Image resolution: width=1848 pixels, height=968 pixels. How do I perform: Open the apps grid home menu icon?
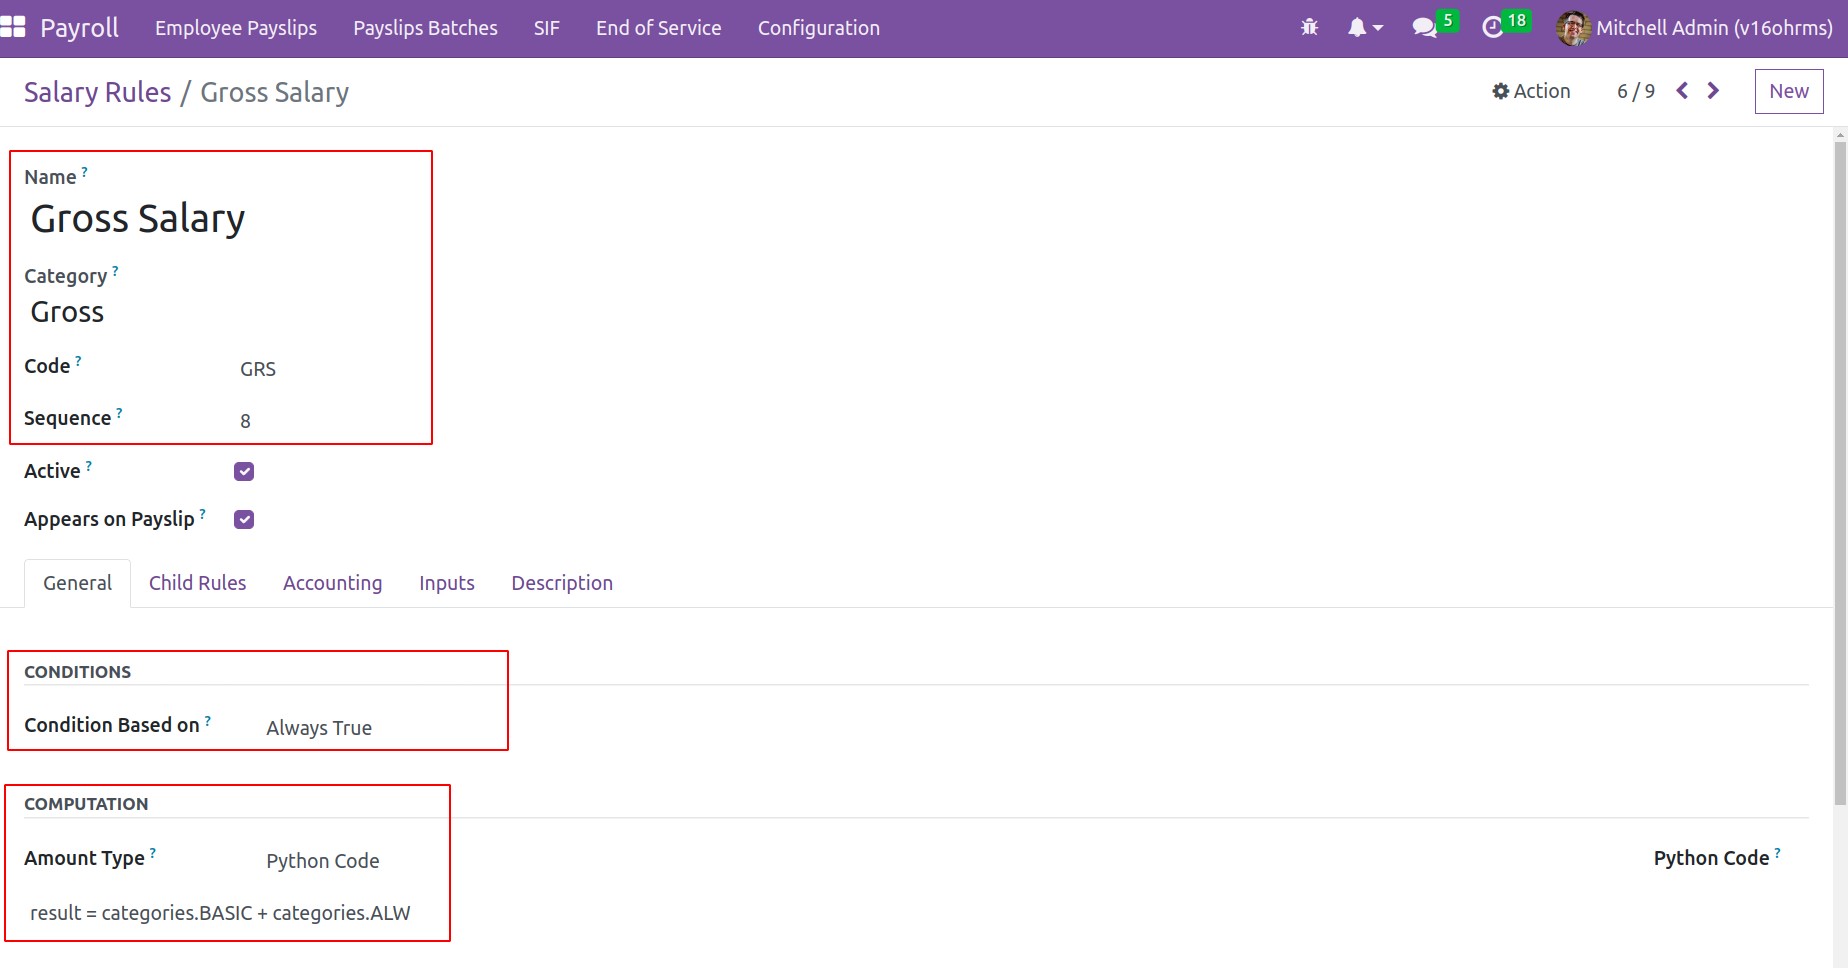[13, 27]
